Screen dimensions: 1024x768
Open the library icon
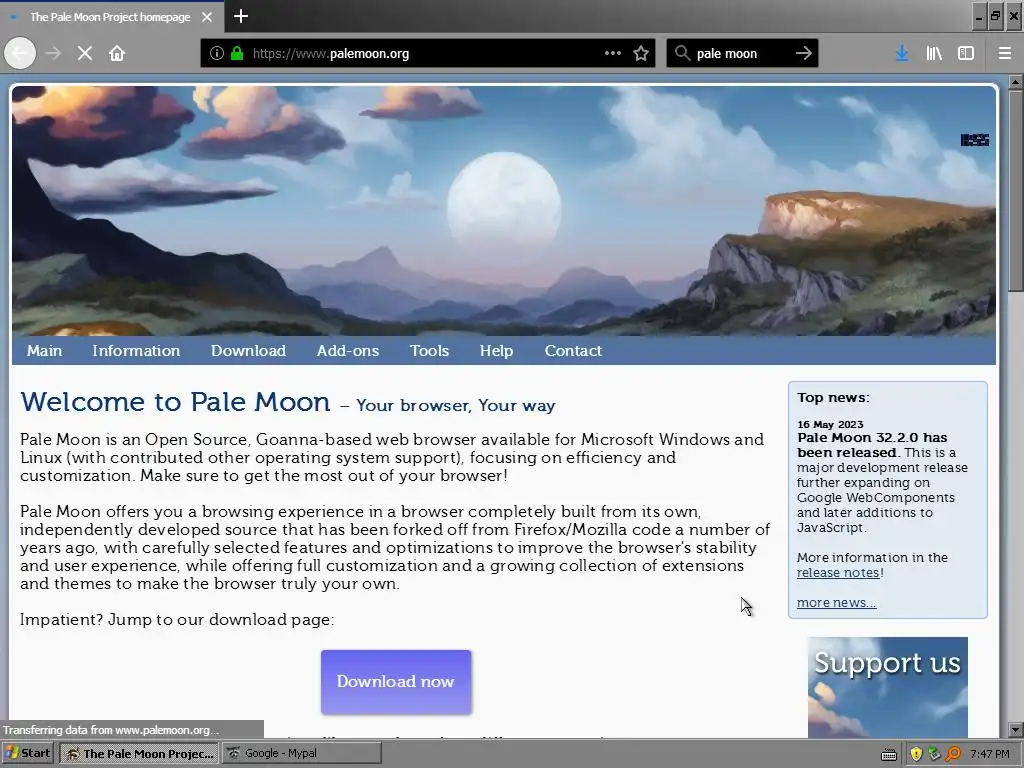pyautogui.click(x=935, y=53)
